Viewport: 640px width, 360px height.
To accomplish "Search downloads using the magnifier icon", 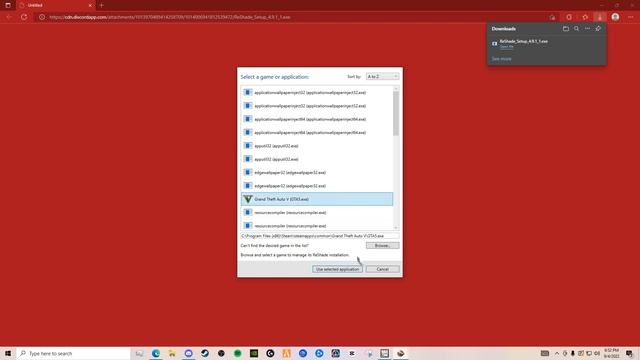I will coord(576,29).
